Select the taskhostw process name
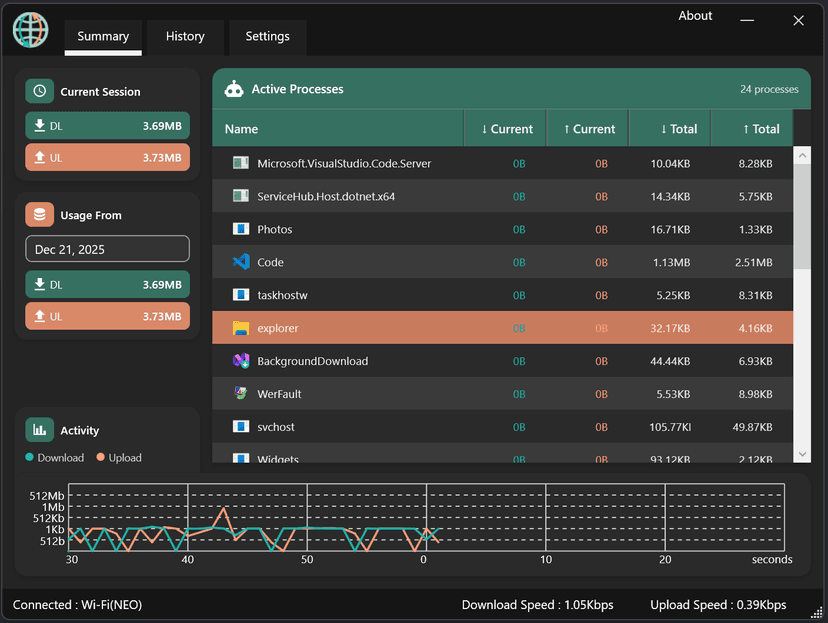 283,295
